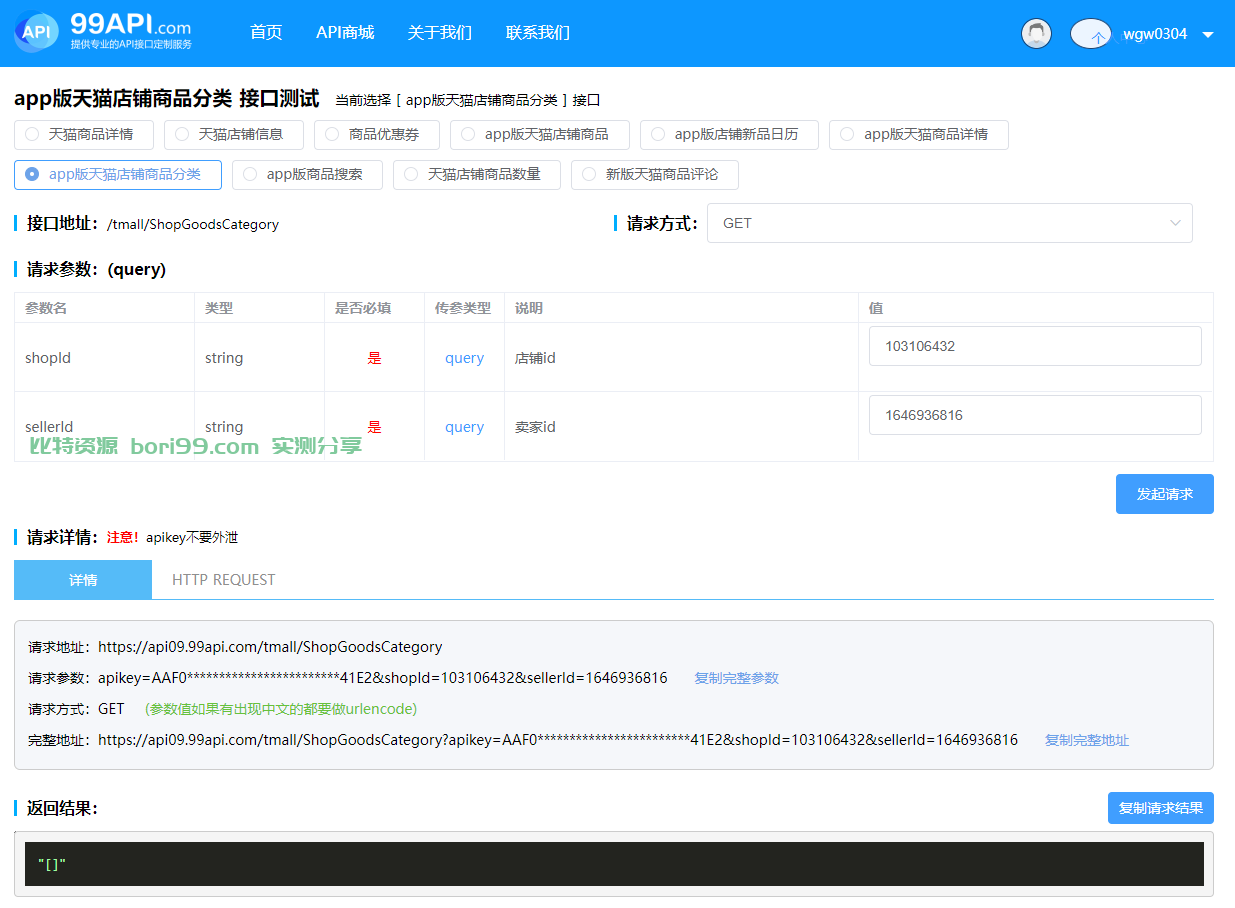Switch to the 详情 tab

coord(83,580)
